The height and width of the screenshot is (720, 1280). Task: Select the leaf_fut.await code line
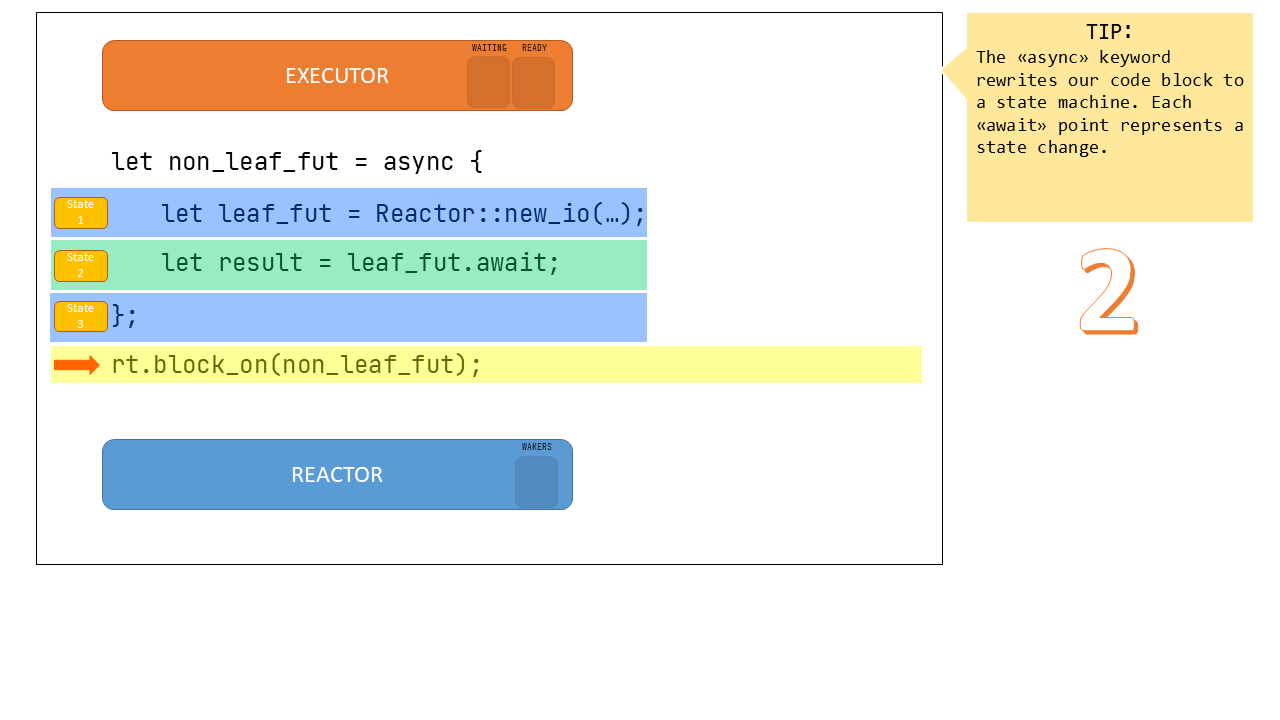point(360,263)
